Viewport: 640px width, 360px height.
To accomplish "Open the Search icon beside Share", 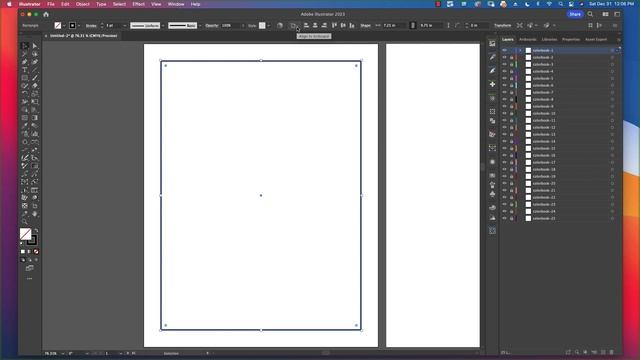I will 590,14.
